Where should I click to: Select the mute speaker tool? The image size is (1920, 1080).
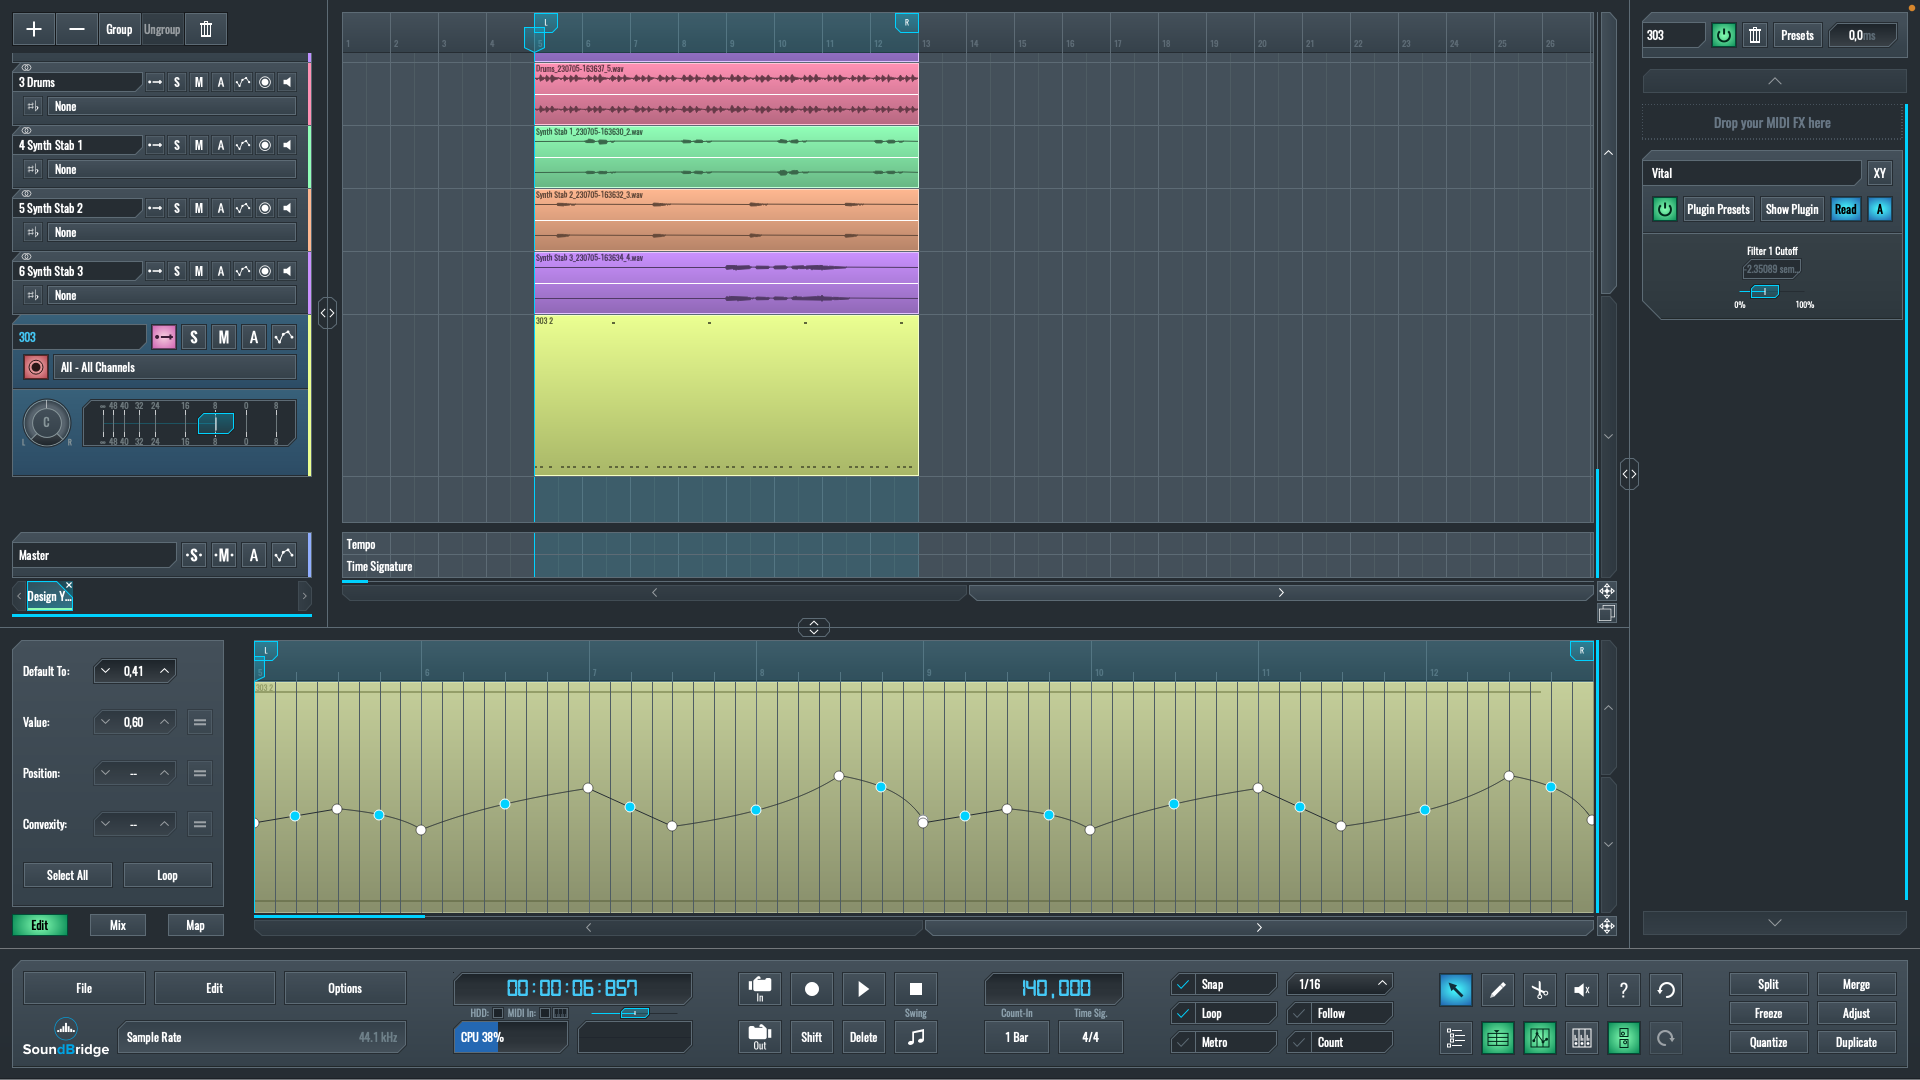(1581, 990)
